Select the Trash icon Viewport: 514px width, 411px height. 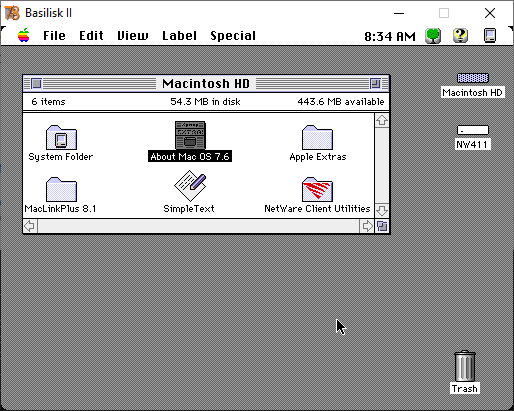pyautogui.click(x=465, y=366)
